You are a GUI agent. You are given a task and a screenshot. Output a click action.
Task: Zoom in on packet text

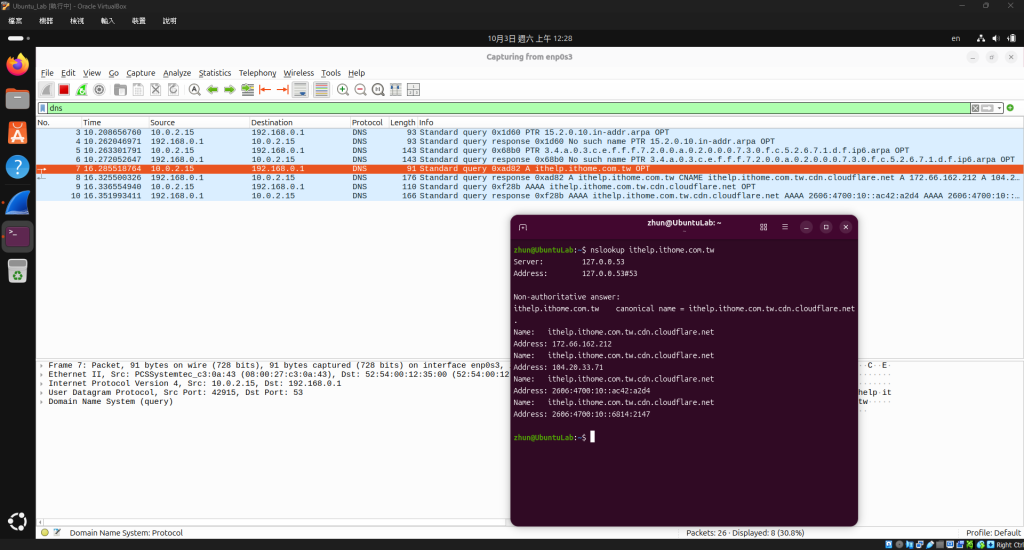(343, 90)
